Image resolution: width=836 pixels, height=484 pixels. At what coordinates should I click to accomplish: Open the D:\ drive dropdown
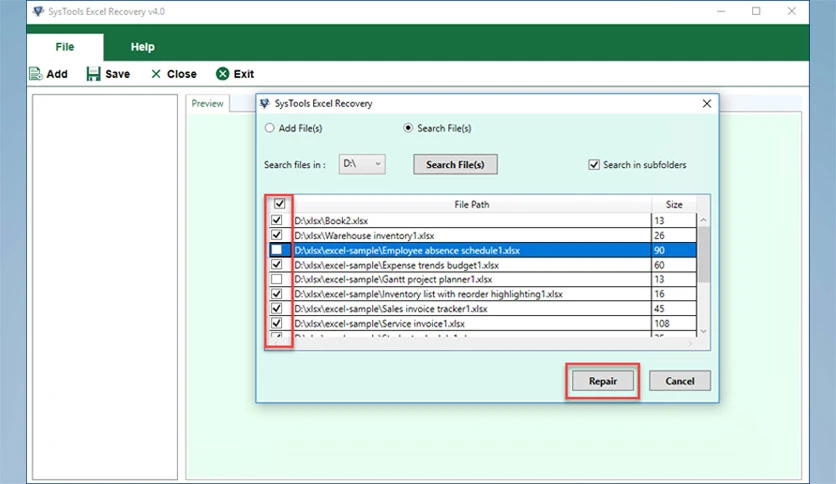point(362,164)
